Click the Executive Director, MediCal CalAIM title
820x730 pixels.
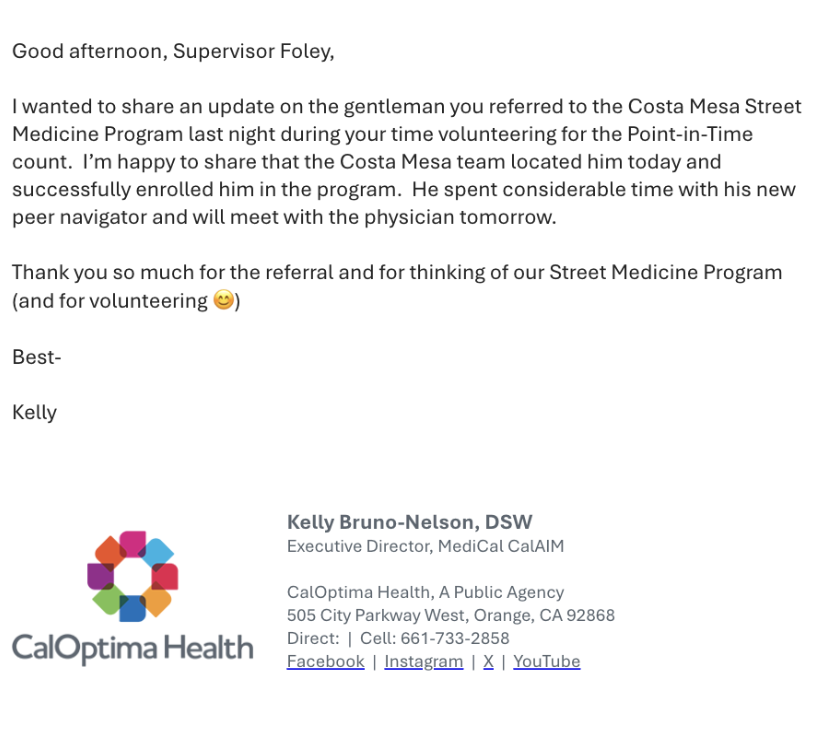coord(425,546)
